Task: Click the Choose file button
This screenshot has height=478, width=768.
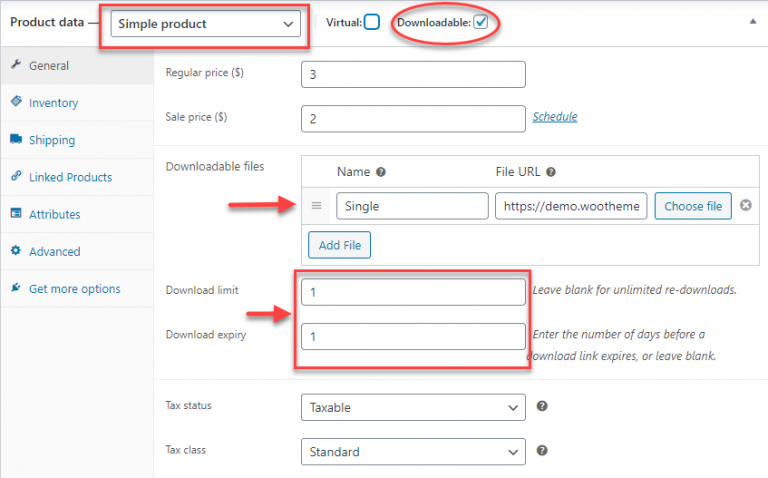Action: click(x=693, y=206)
